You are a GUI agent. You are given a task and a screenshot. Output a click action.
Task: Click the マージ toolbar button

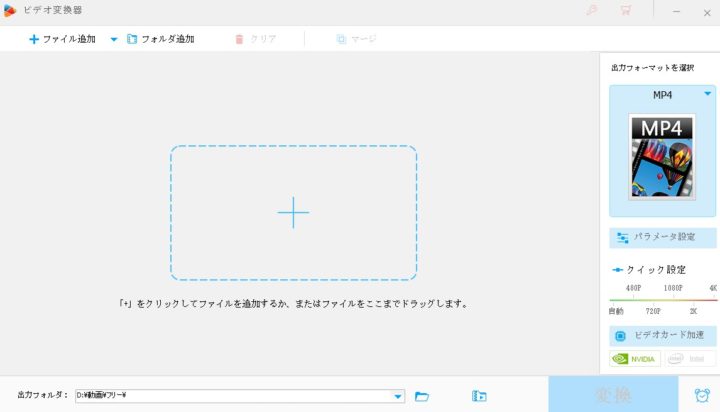click(x=356, y=39)
